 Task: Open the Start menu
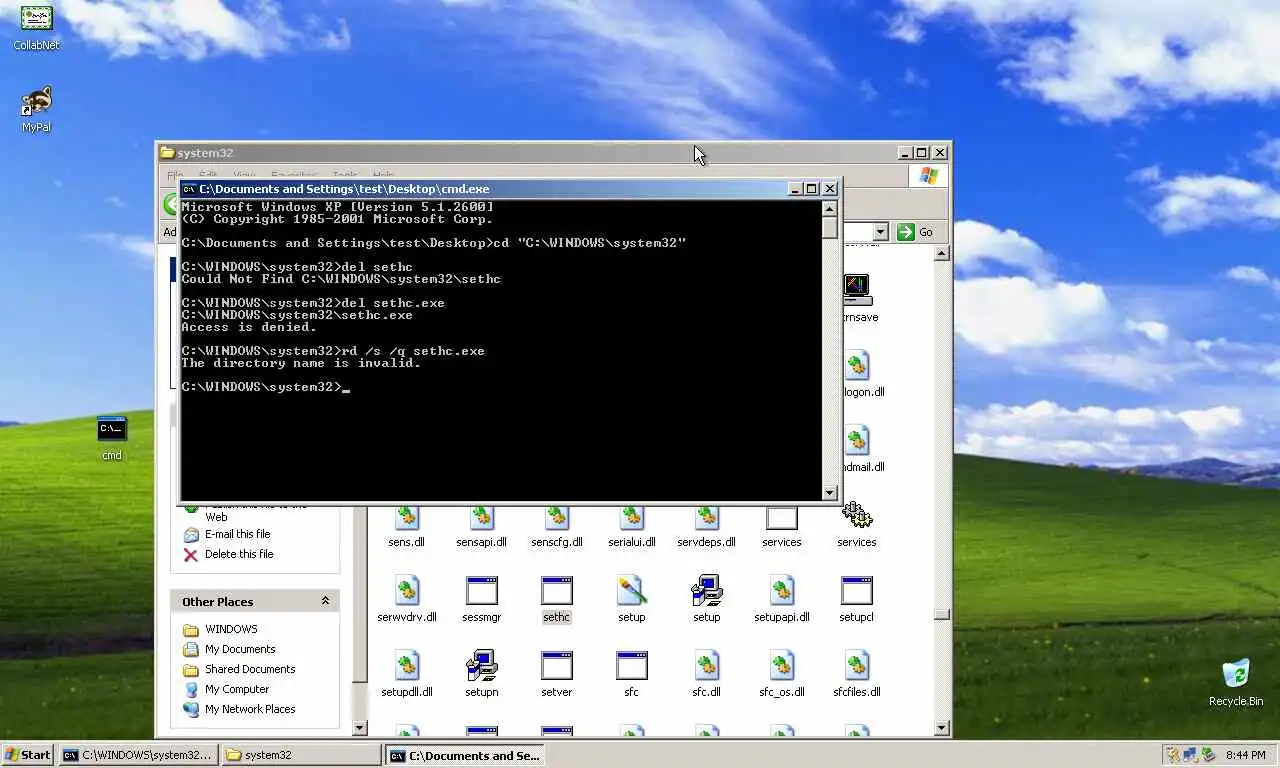pyautogui.click(x=28, y=755)
